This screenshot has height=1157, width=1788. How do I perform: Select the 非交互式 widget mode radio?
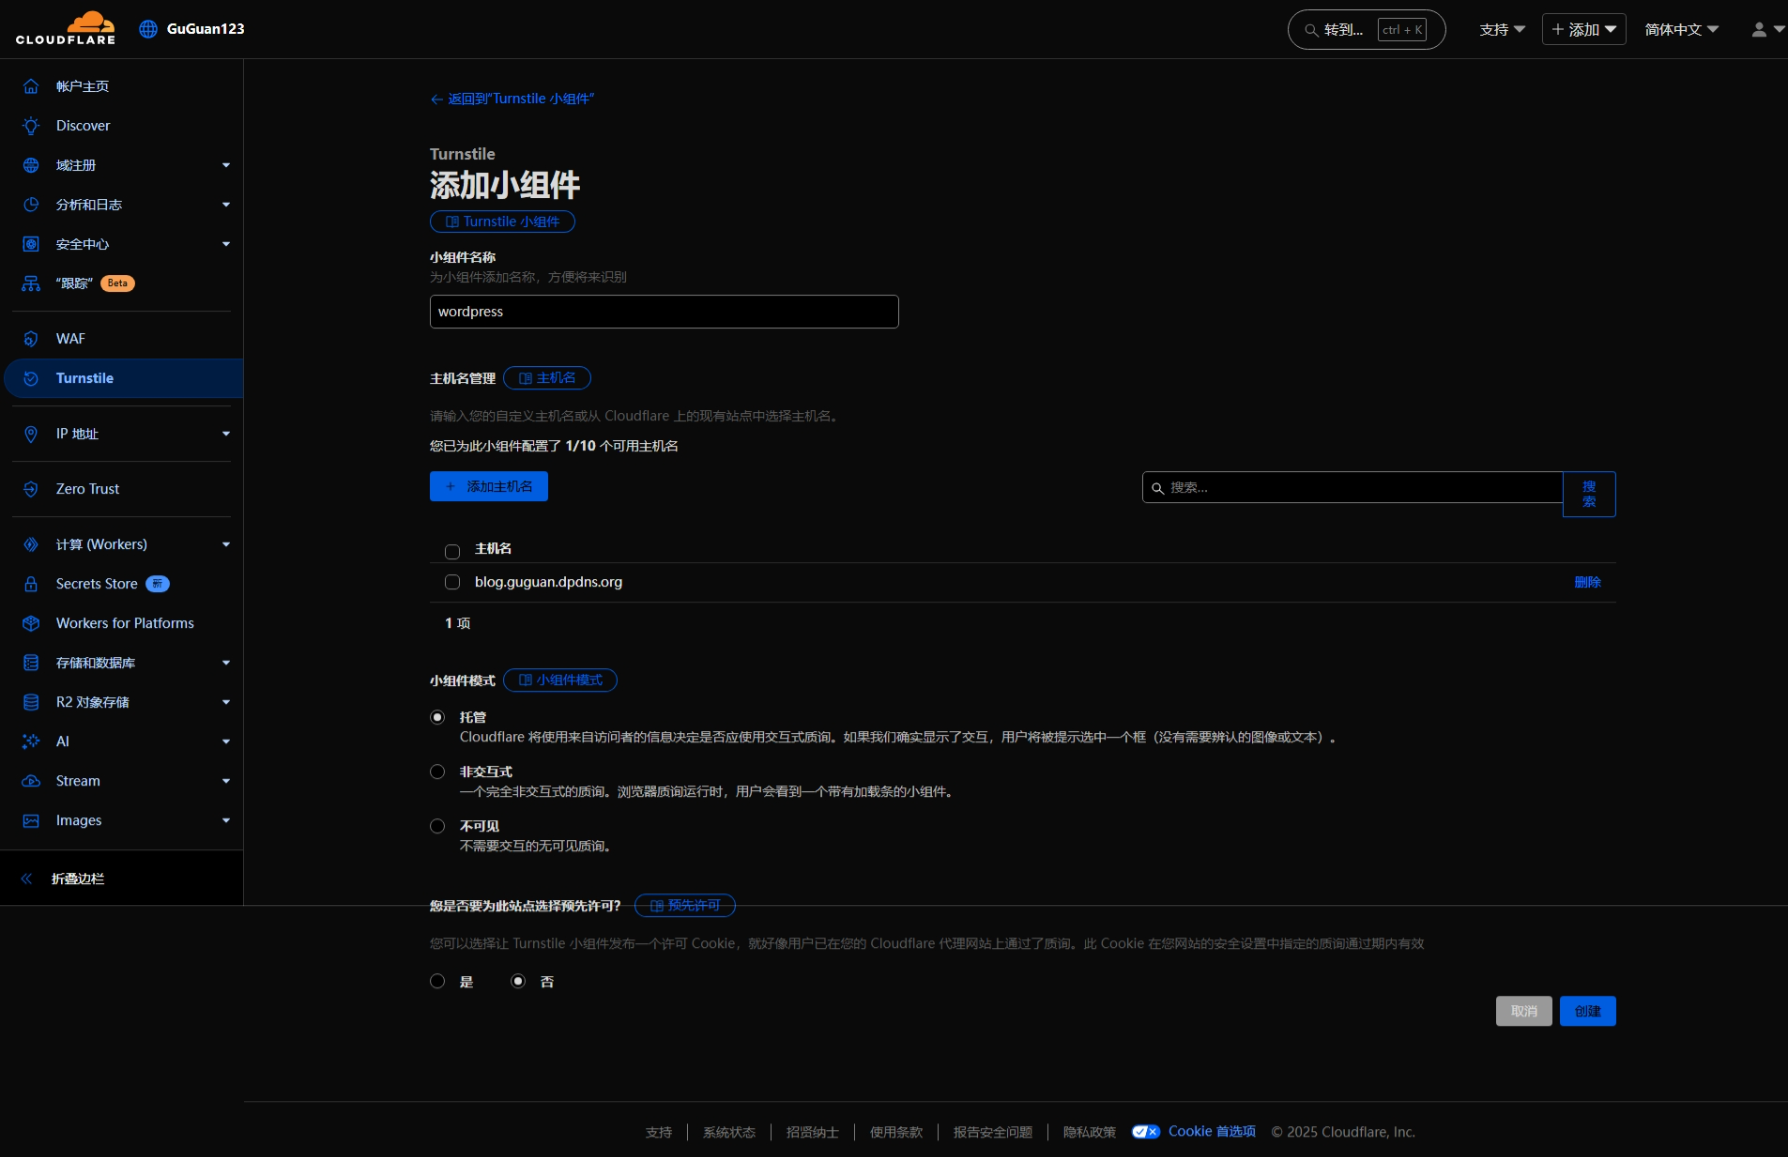coord(437,772)
